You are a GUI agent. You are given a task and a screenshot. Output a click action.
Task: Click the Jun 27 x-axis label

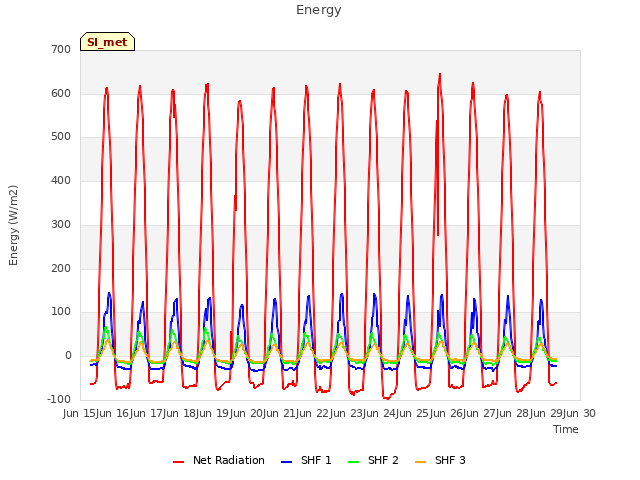pyautogui.click(x=480, y=413)
